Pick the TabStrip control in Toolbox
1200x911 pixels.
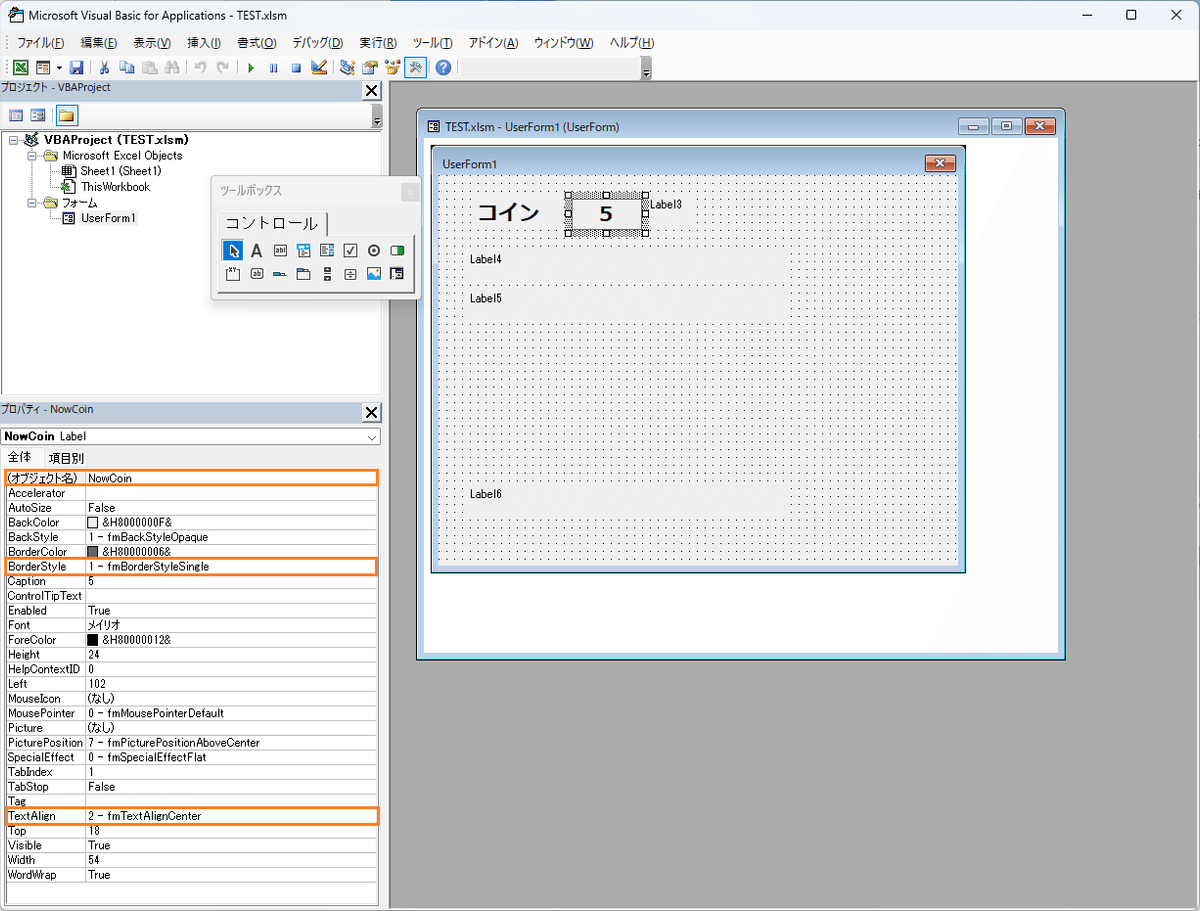[x=280, y=274]
